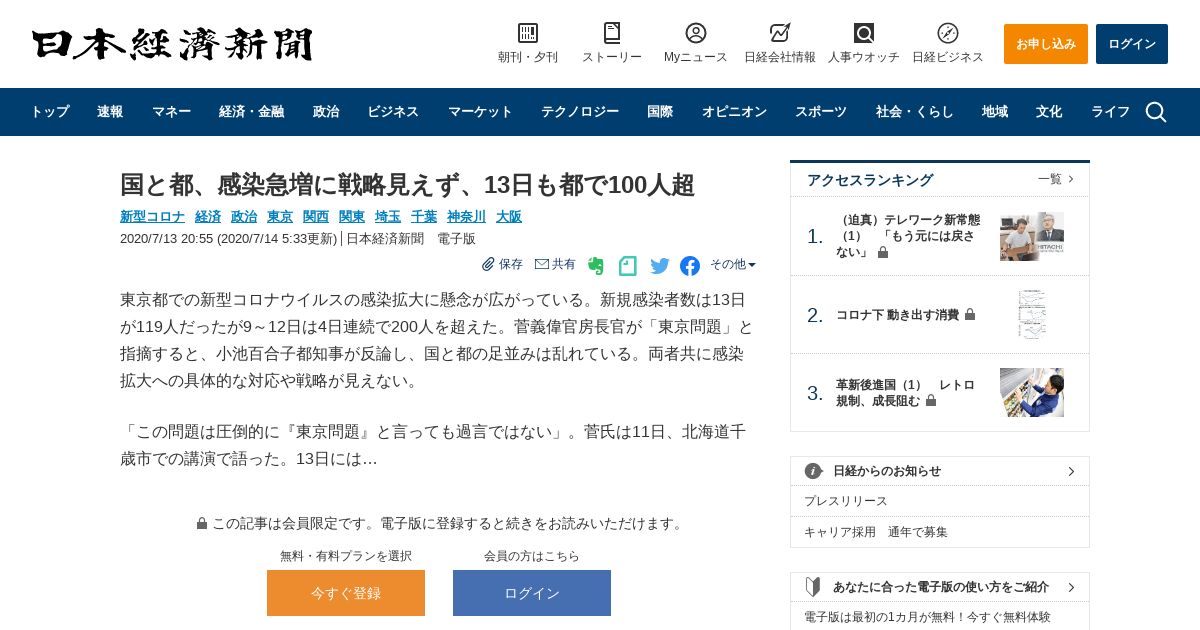Open the 日経ビジネス compass icon

pyautogui.click(x=948, y=33)
